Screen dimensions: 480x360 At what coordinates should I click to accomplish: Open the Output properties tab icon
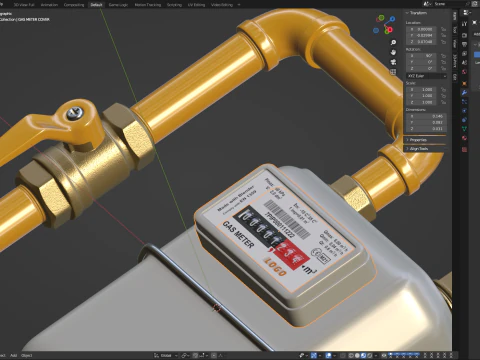click(464, 44)
